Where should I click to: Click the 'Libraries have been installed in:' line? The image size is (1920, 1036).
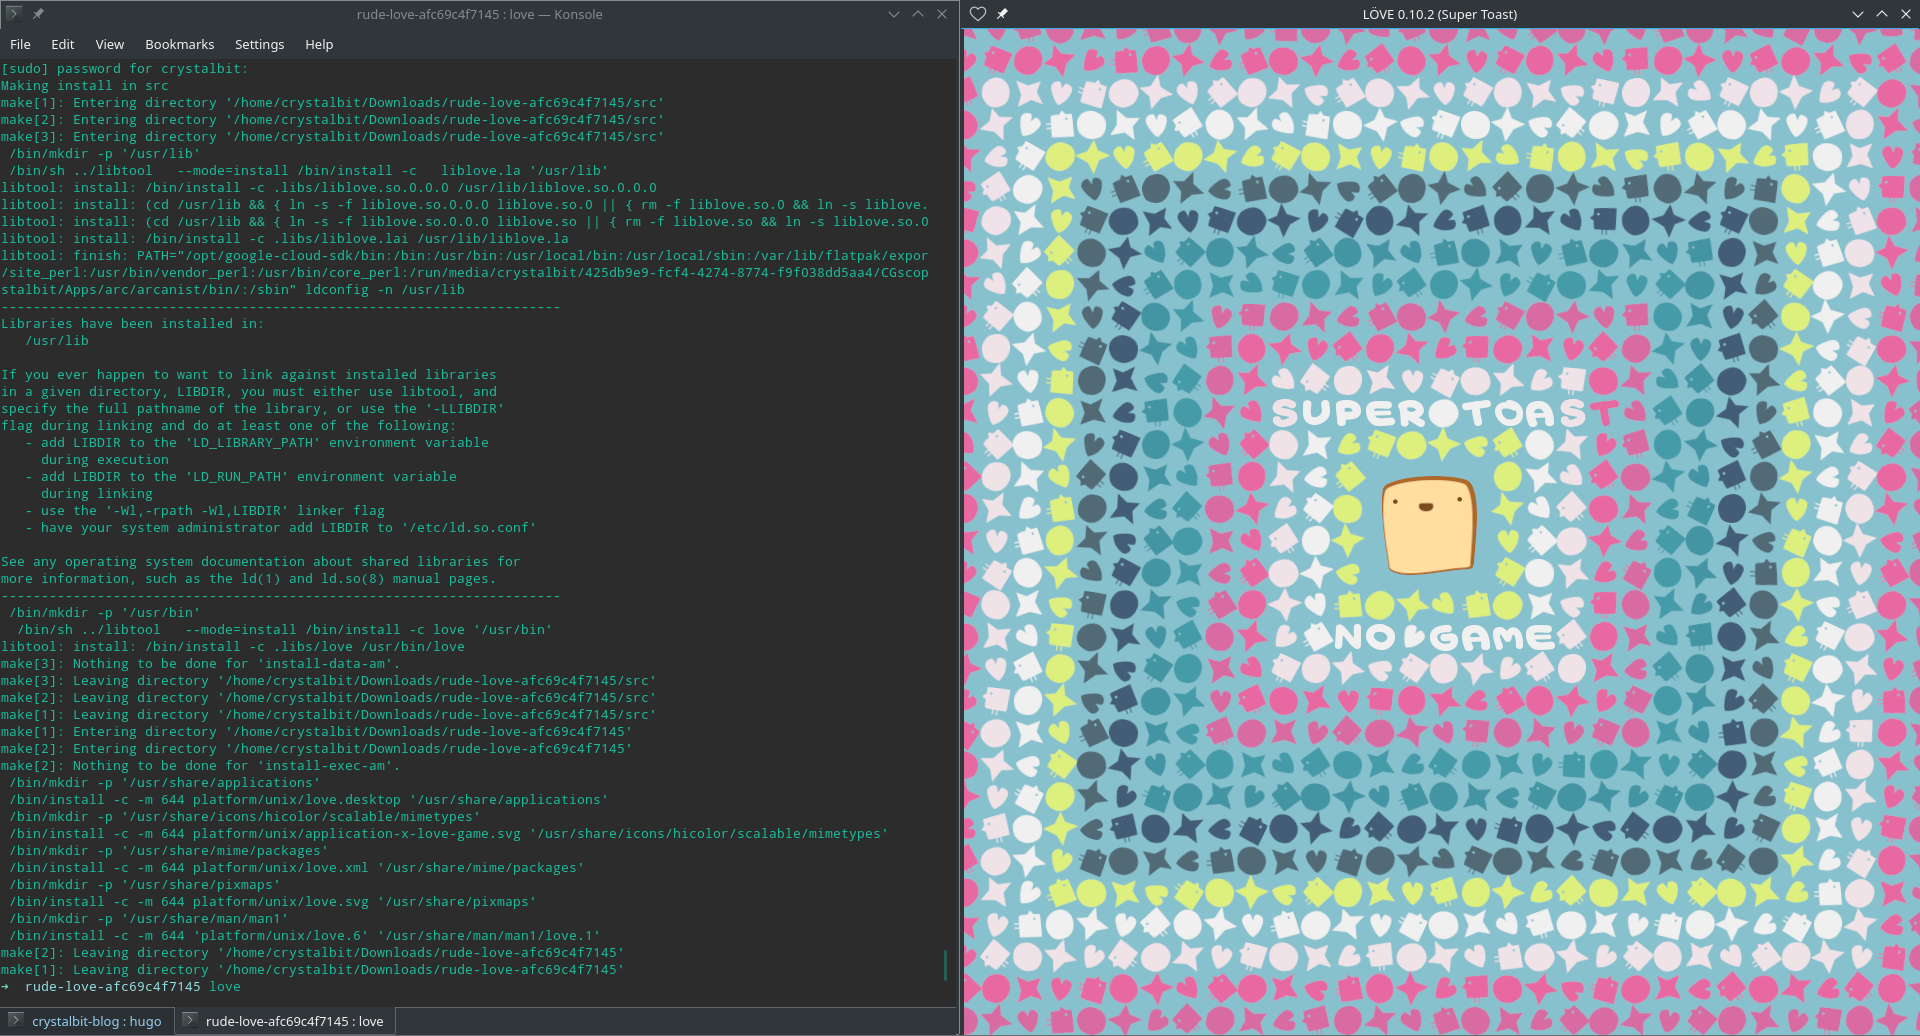coord(132,324)
